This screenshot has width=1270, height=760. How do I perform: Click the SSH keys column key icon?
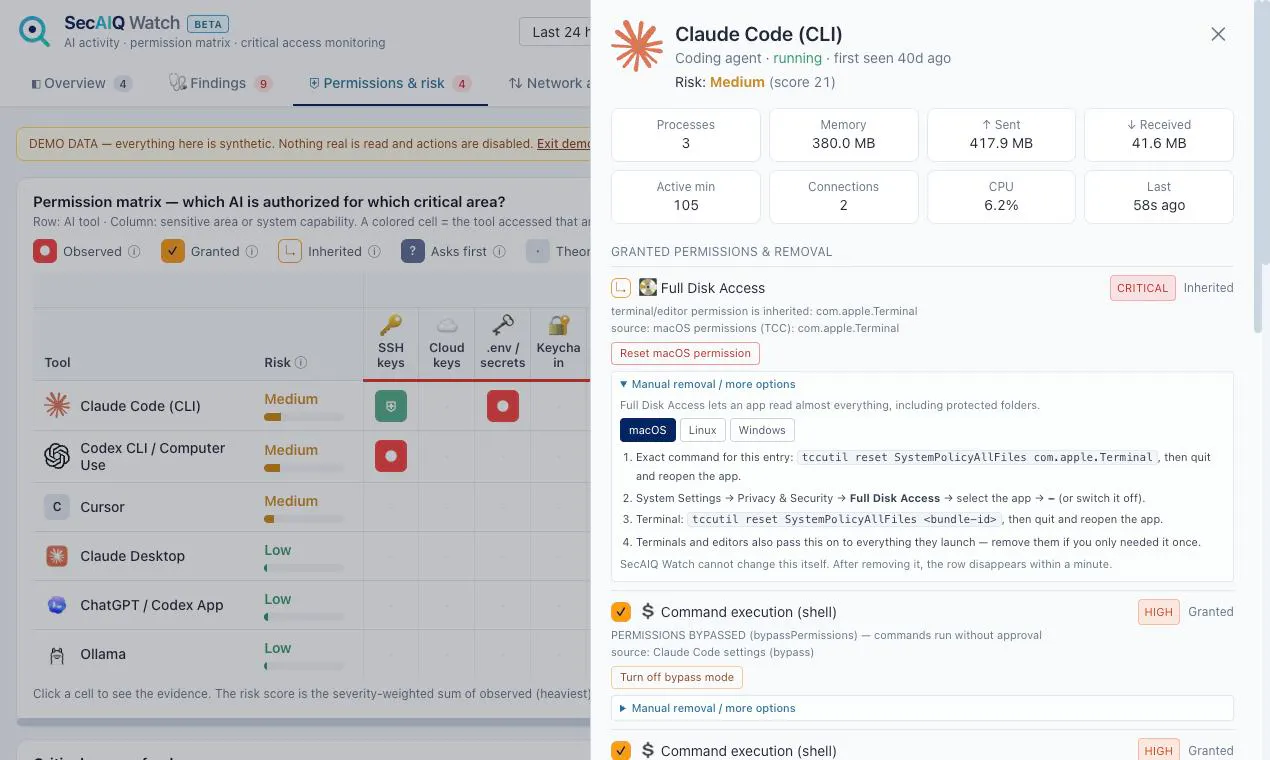coord(391,324)
